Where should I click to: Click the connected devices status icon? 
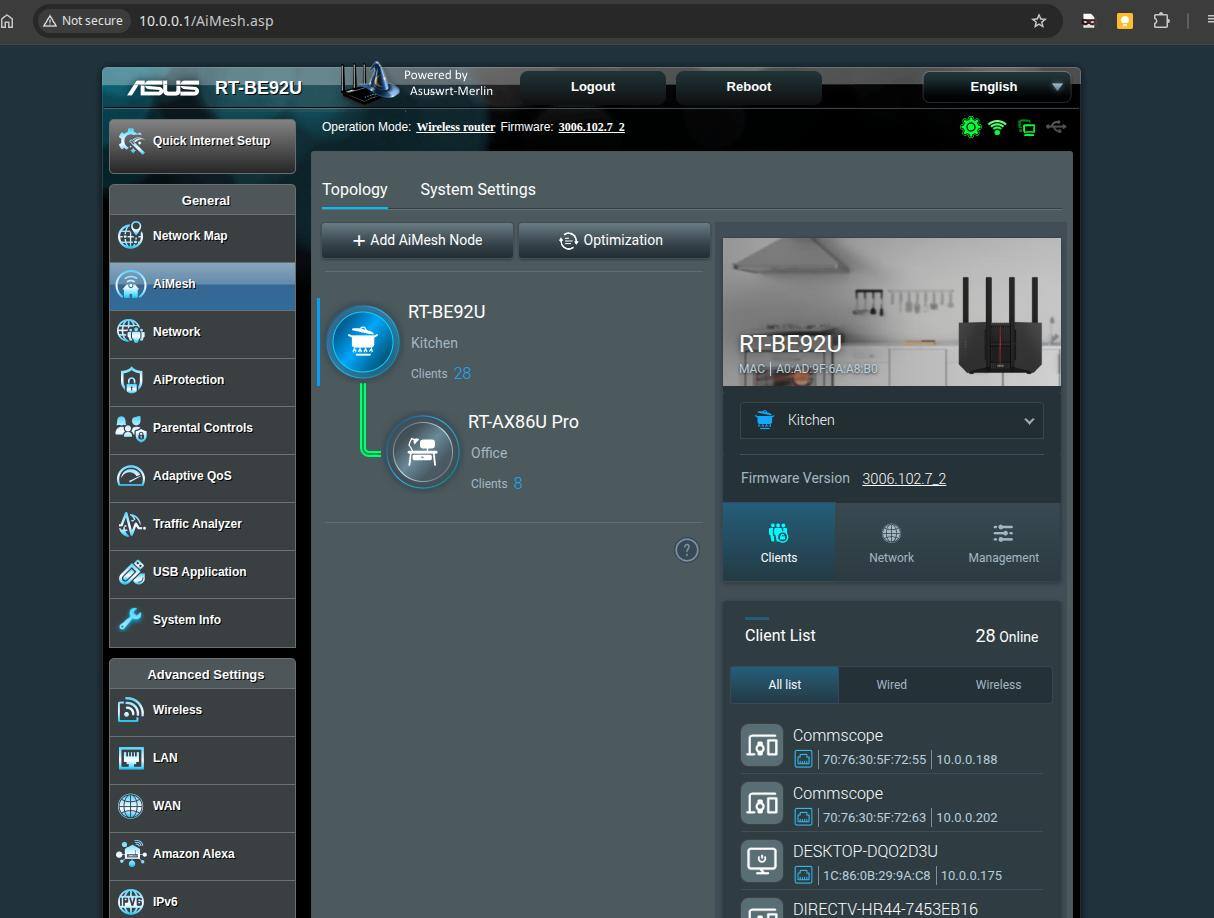pyautogui.click(x=1027, y=127)
